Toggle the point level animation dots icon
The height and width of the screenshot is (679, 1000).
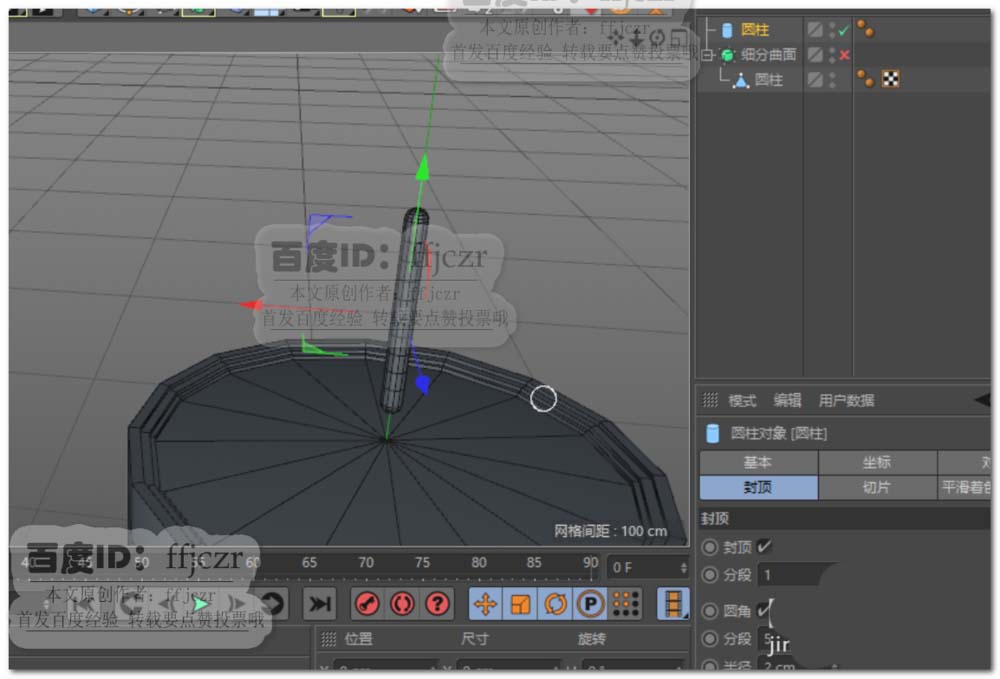626,604
